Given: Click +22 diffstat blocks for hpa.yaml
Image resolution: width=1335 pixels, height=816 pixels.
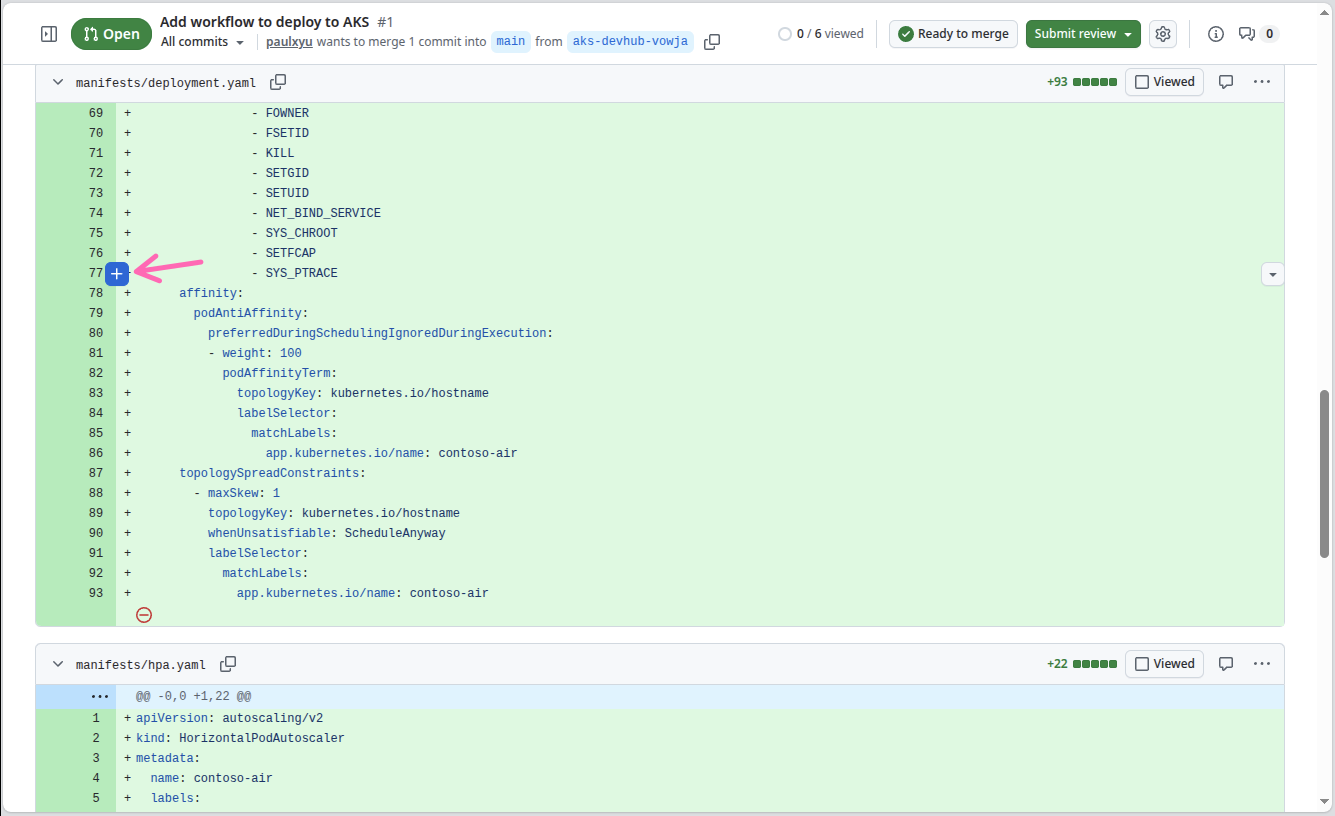Looking at the screenshot, I should pos(1082,664).
